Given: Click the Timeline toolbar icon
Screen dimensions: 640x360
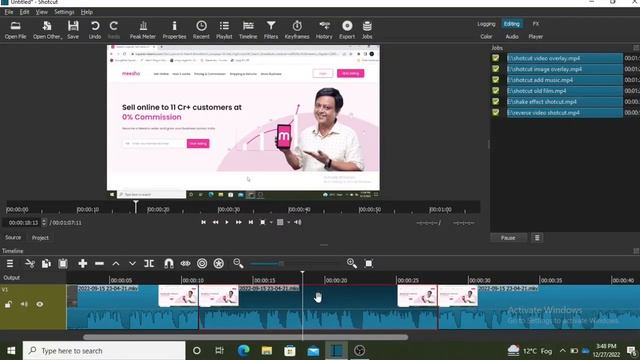Looking at the screenshot, I should coord(248,30).
